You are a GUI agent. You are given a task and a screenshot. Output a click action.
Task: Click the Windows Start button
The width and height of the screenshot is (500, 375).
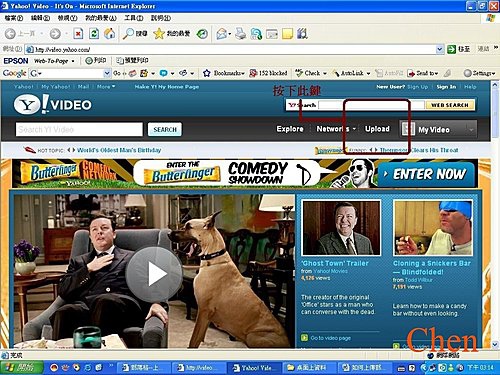coord(22,367)
